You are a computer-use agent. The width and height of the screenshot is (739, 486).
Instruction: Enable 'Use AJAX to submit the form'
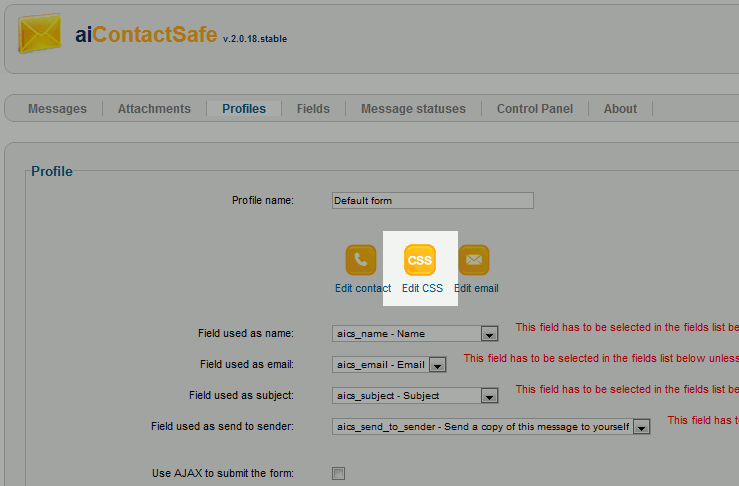pos(338,473)
